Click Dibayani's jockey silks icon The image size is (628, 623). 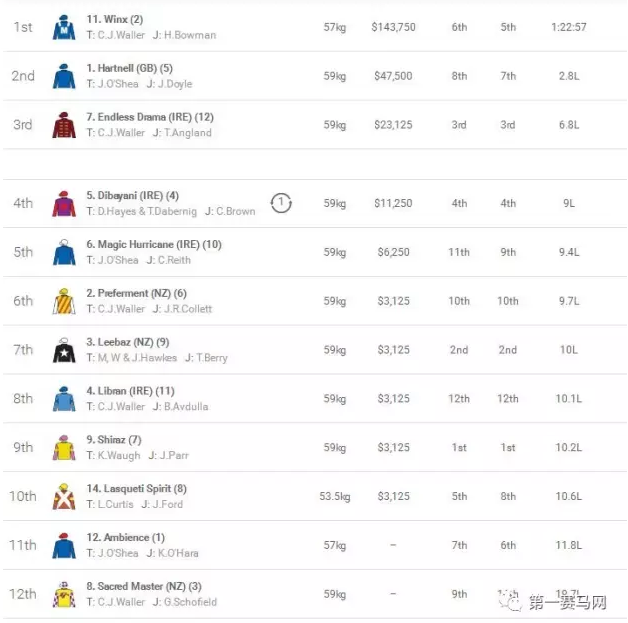point(64,204)
